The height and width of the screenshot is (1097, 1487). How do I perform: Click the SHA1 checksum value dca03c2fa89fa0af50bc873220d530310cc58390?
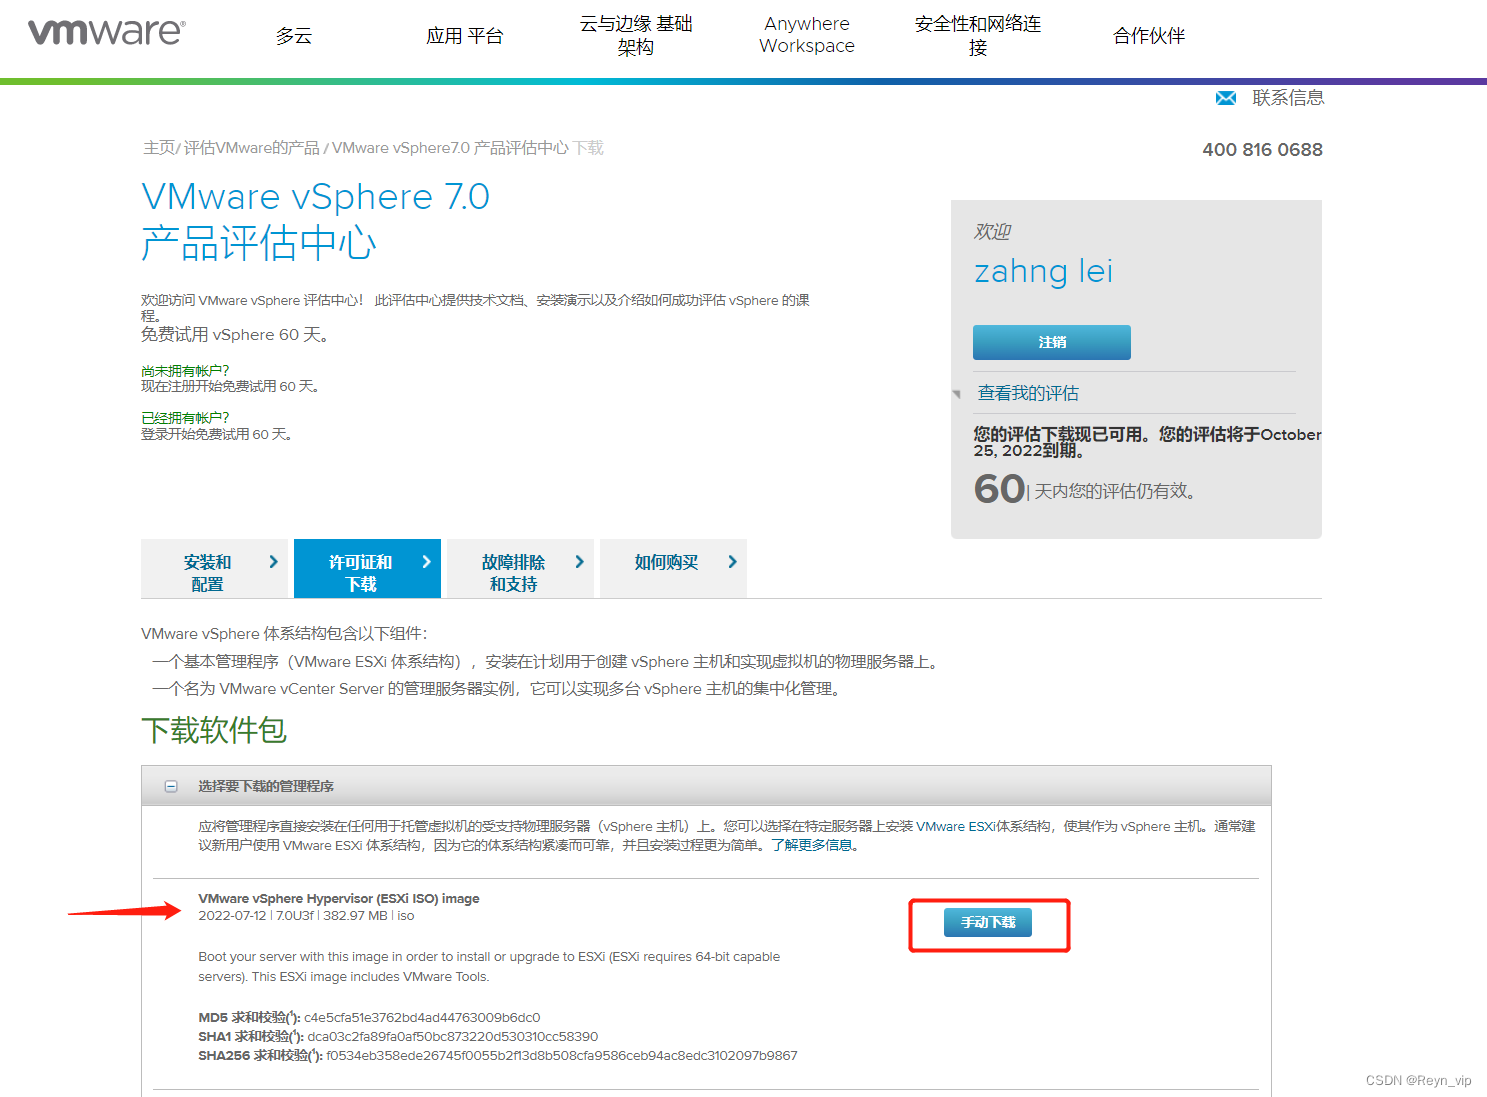click(x=453, y=1037)
